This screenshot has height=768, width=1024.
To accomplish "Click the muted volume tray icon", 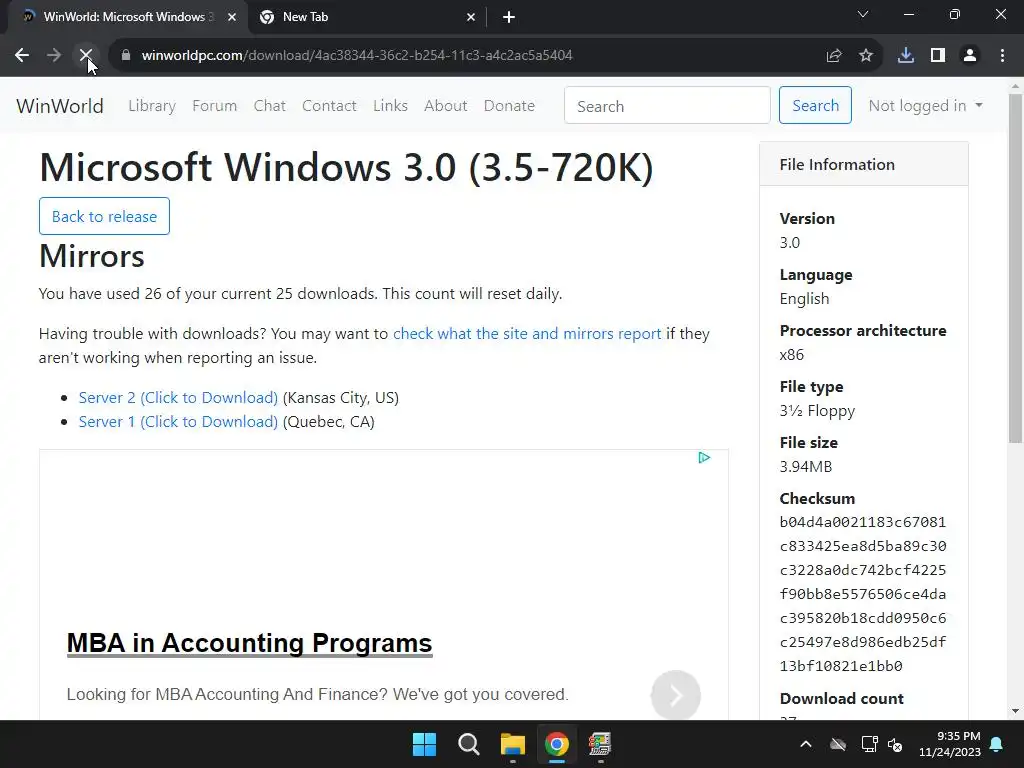I will coord(895,744).
